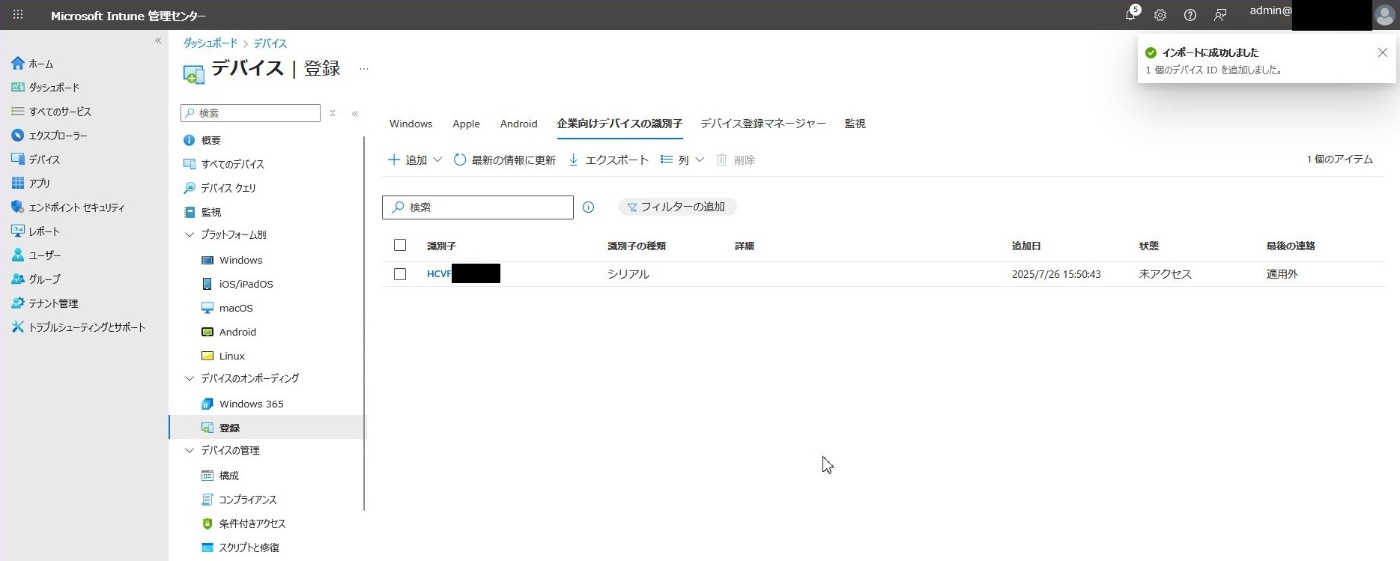Open the 追加 dropdown
1400x561 pixels.
click(414, 160)
